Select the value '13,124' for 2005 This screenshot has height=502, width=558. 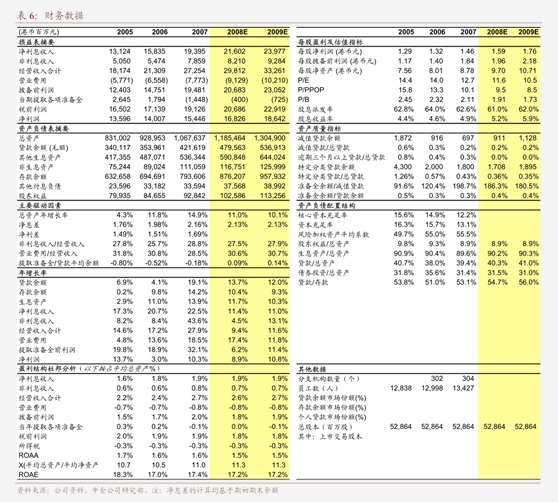[120, 52]
